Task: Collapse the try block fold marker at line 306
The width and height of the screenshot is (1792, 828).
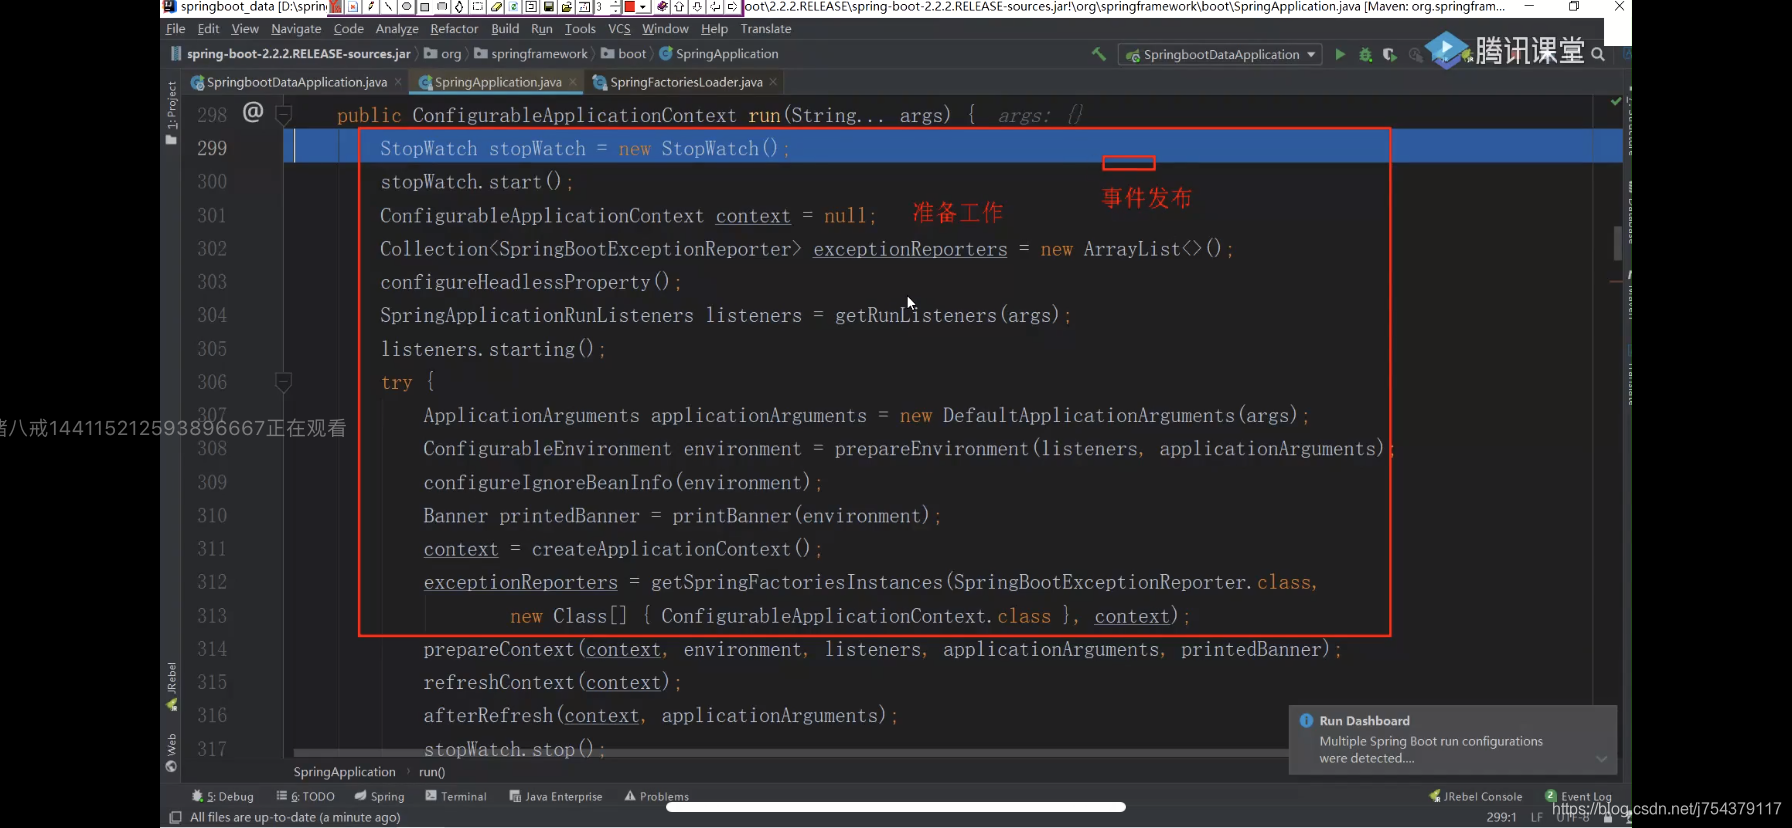Action: [x=283, y=381]
